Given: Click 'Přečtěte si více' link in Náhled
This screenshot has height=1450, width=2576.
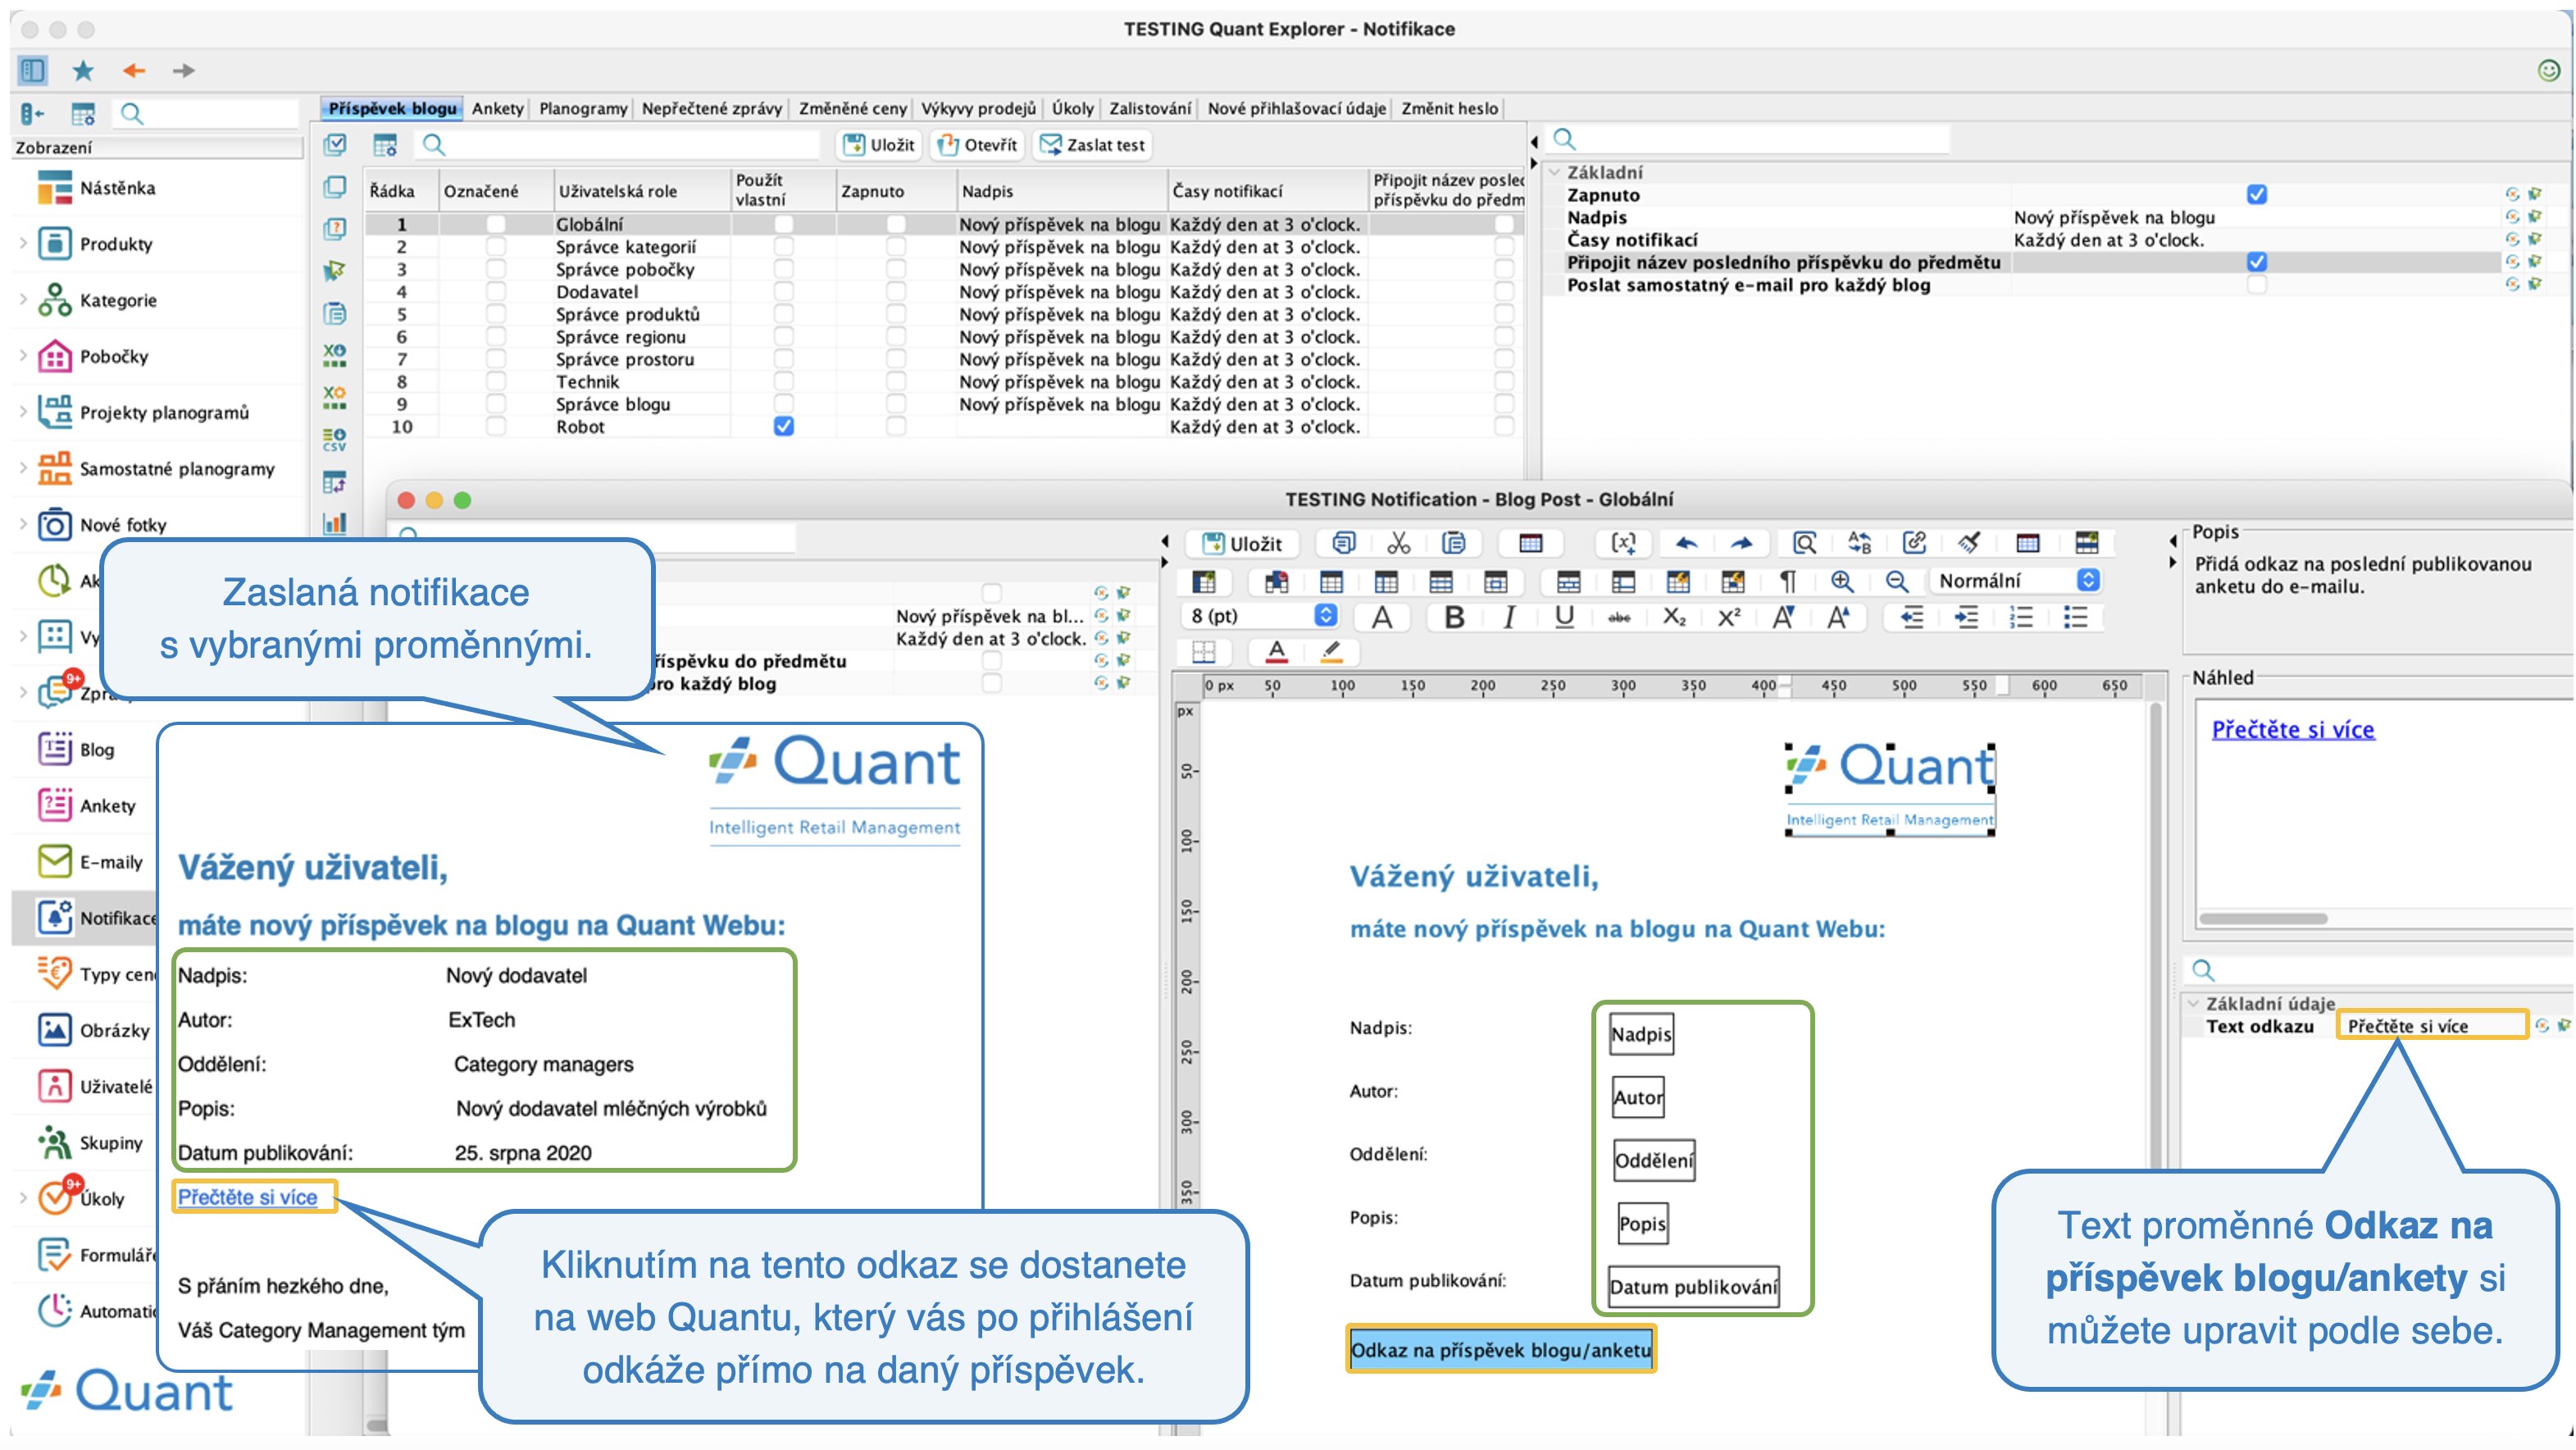Looking at the screenshot, I should 2292,729.
